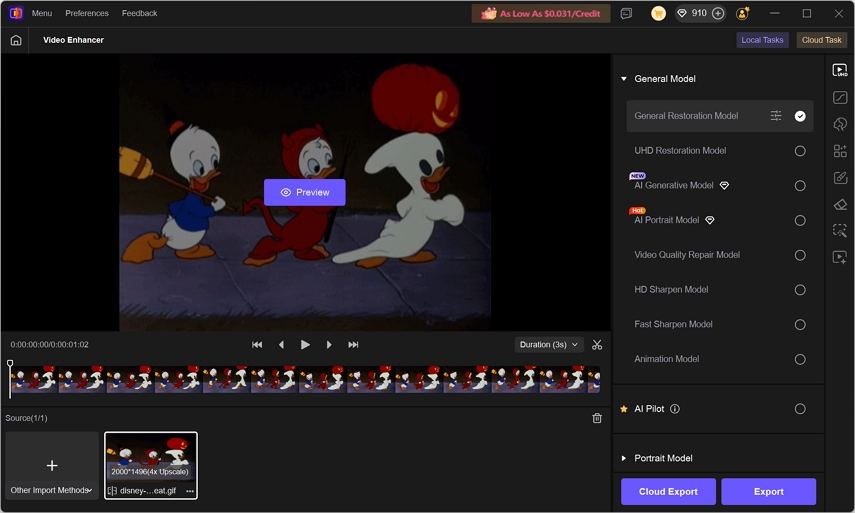
Task: Click the scissors trim icon
Action: [x=597, y=345]
